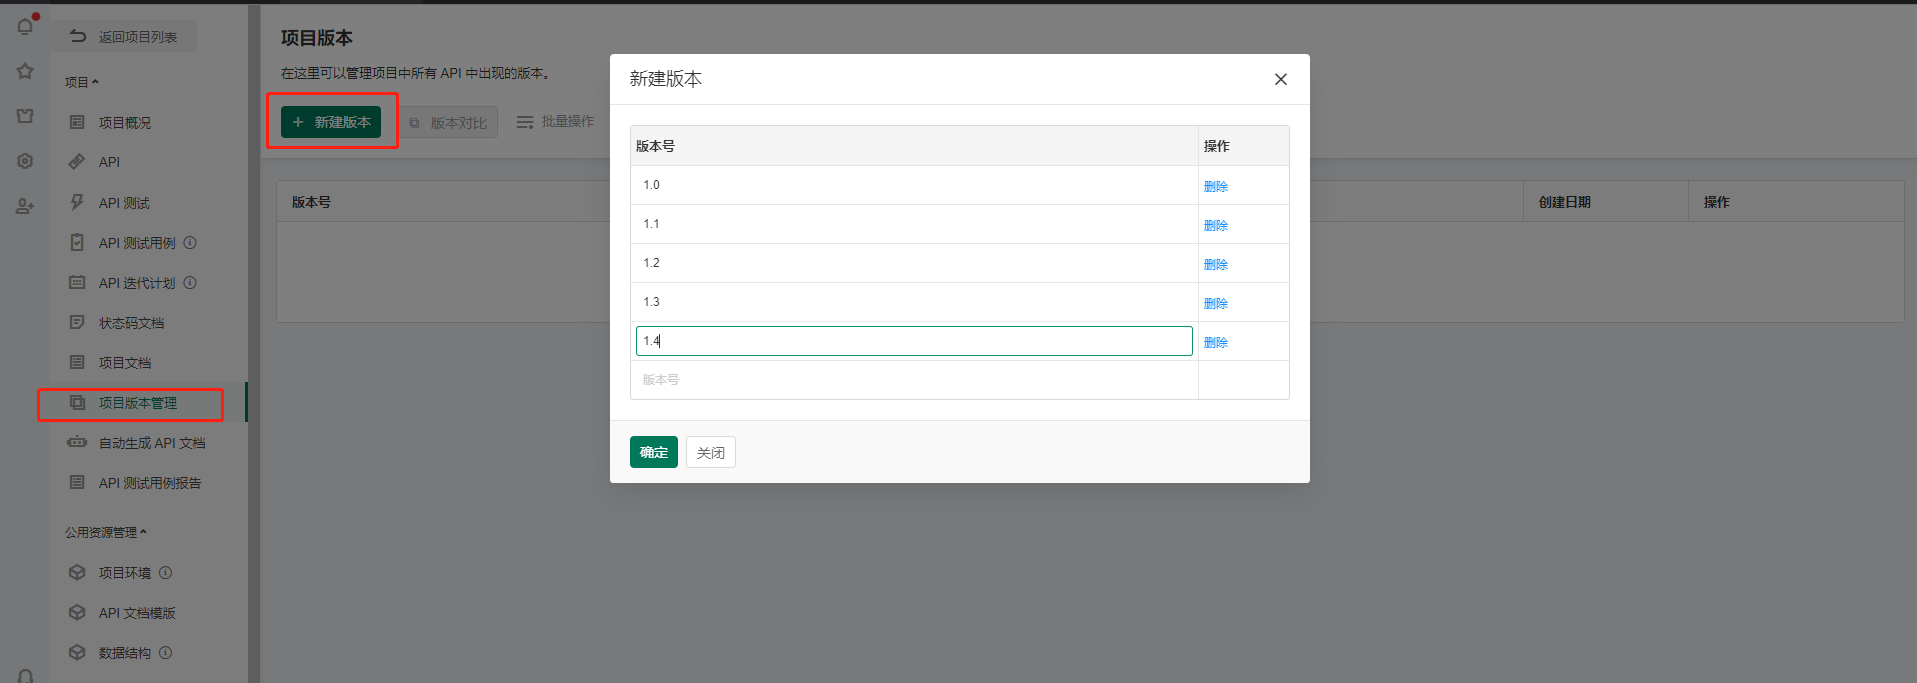Viewport: 1917px width, 683px height.
Task: Open API 测试 menu item
Action: pyautogui.click(x=124, y=203)
